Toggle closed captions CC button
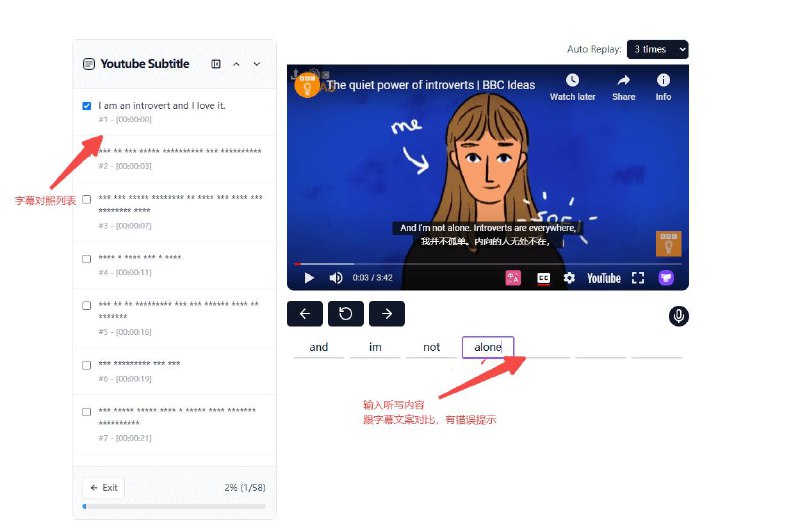Screen dimensions: 800x530 point(543,278)
